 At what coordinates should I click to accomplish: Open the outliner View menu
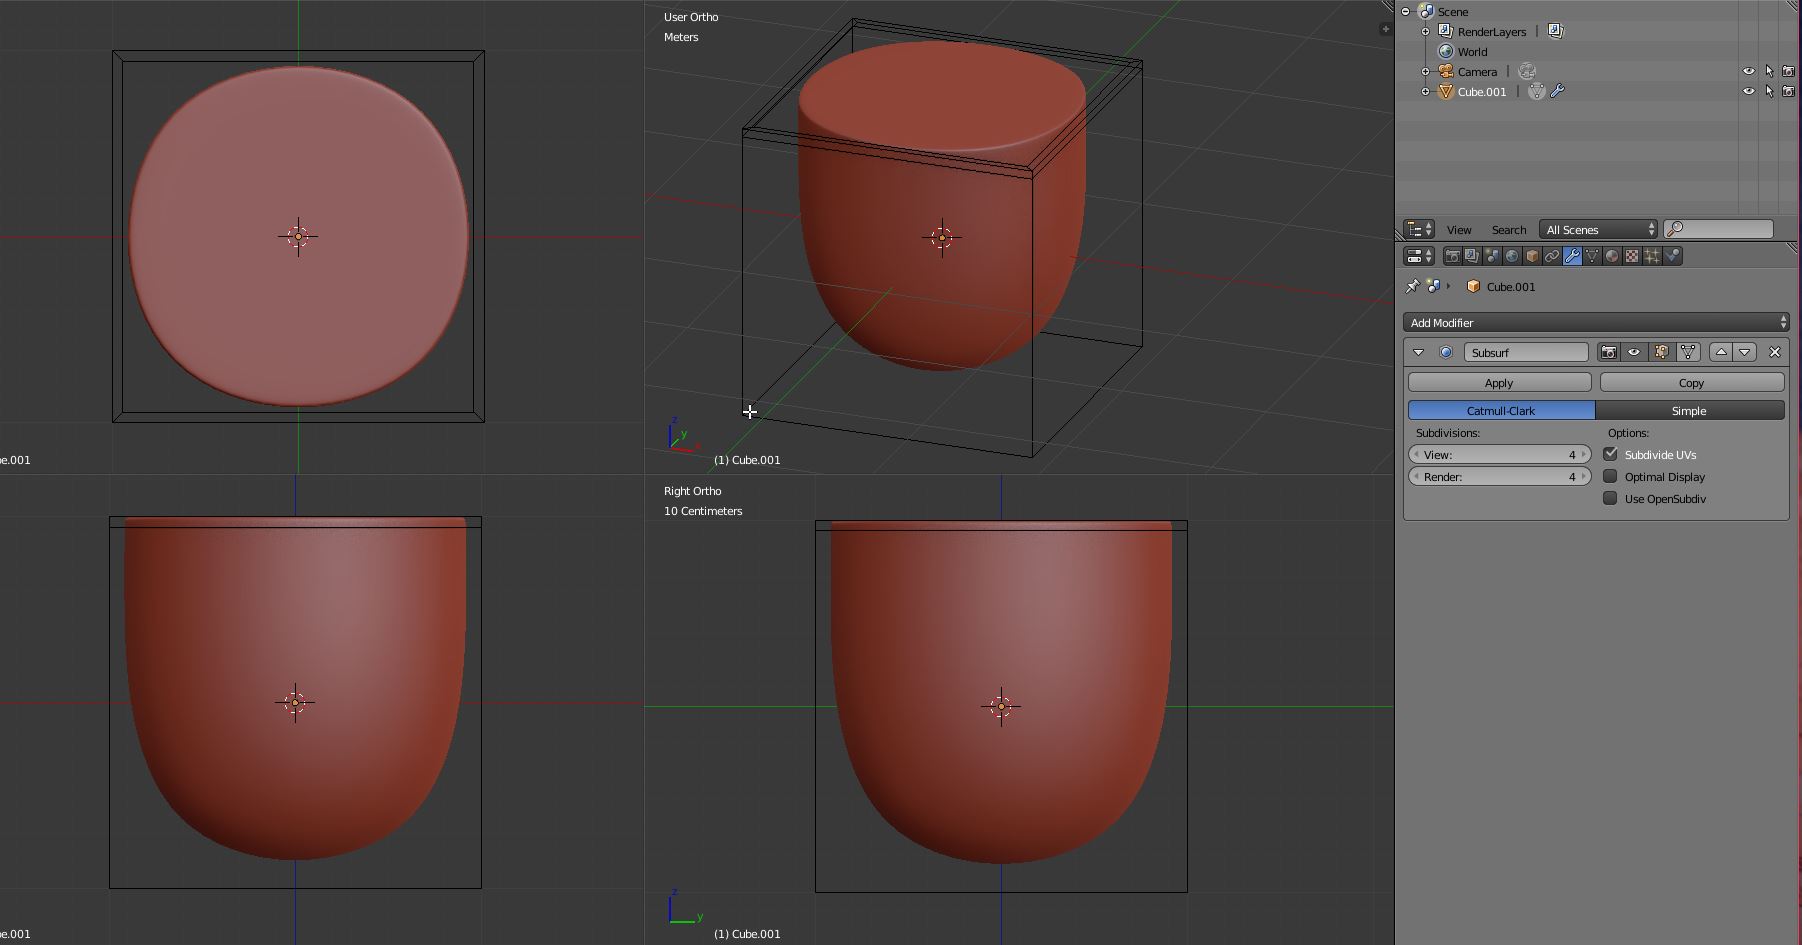pyautogui.click(x=1459, y=230)
